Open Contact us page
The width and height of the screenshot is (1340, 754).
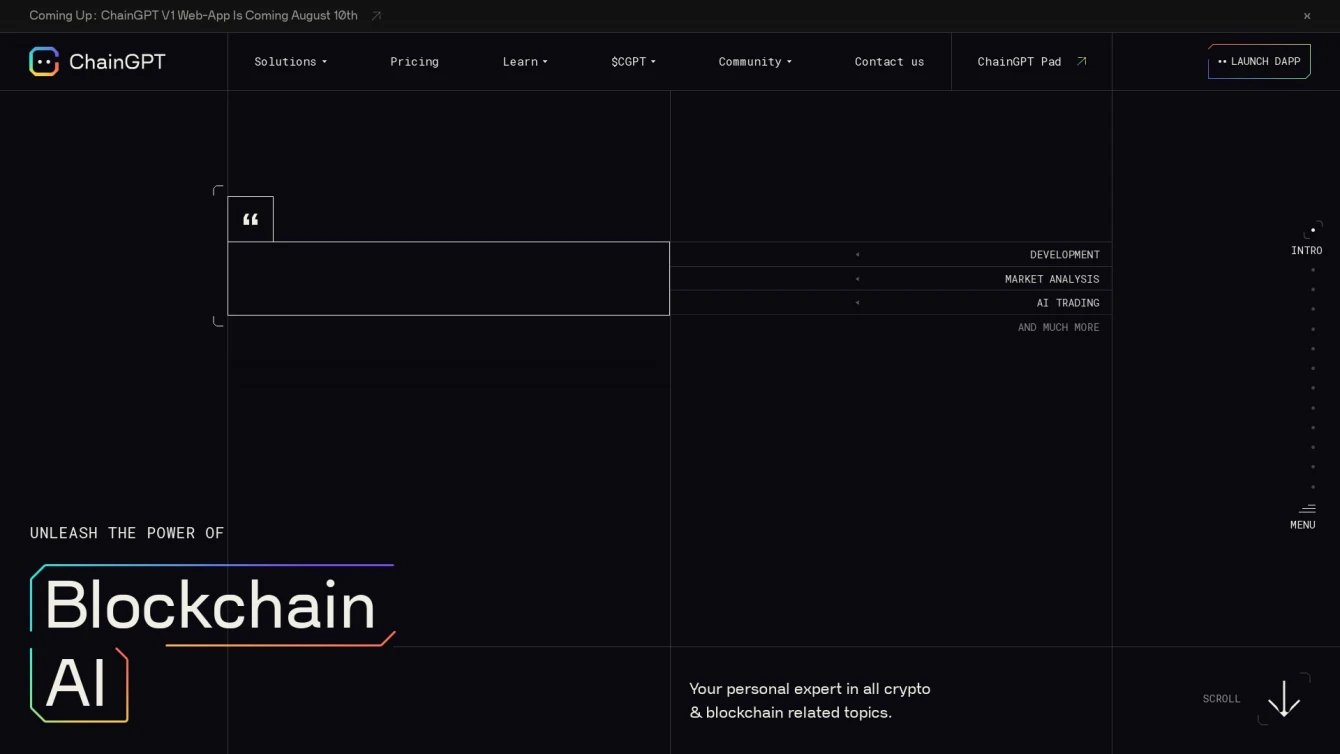click(x=889, y=62)
